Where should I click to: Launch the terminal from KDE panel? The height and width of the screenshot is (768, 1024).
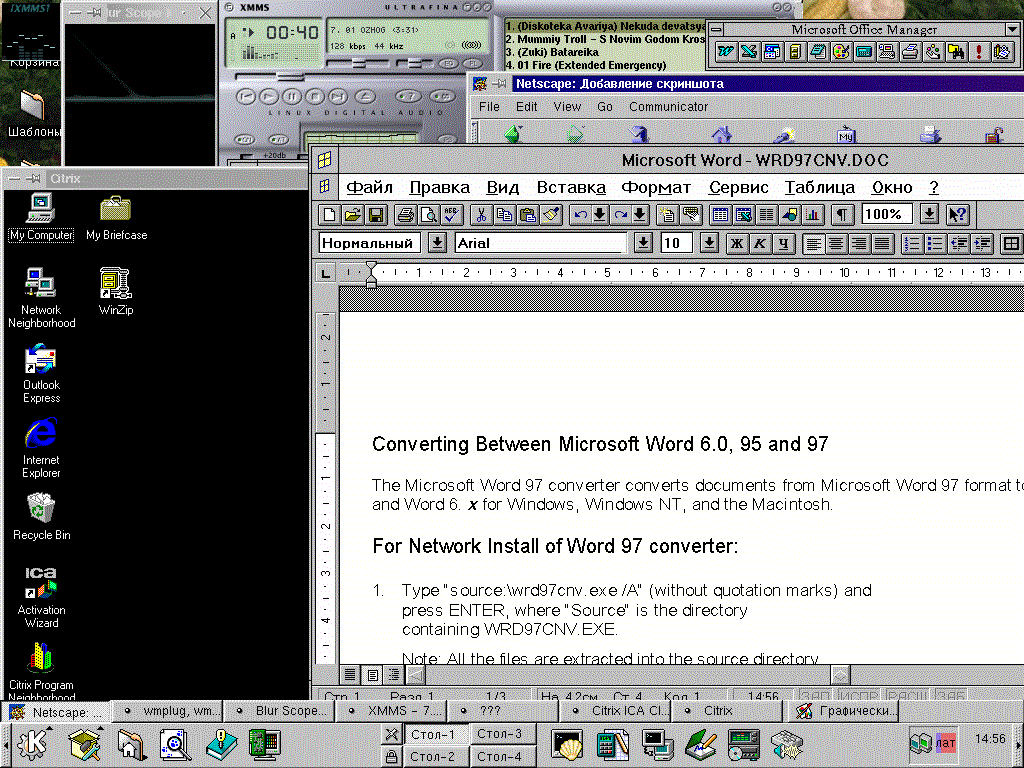(x=568, y=744)
